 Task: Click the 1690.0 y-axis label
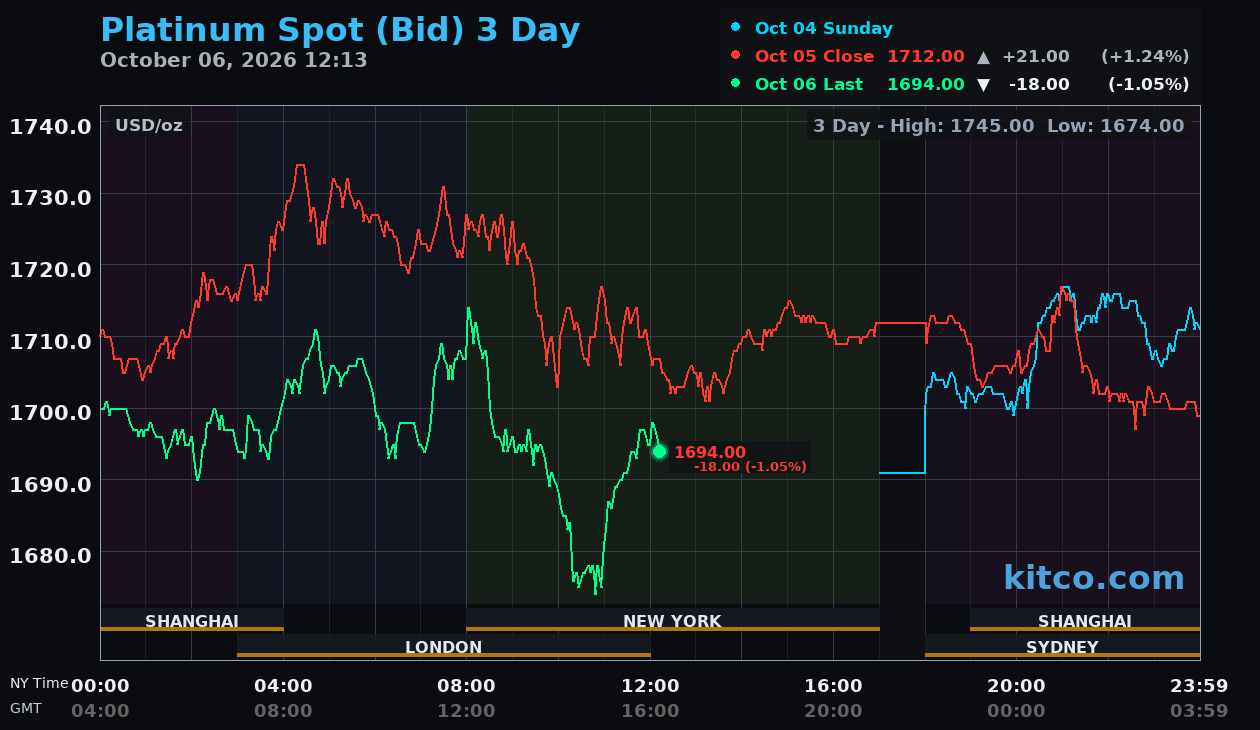[51, 483]
